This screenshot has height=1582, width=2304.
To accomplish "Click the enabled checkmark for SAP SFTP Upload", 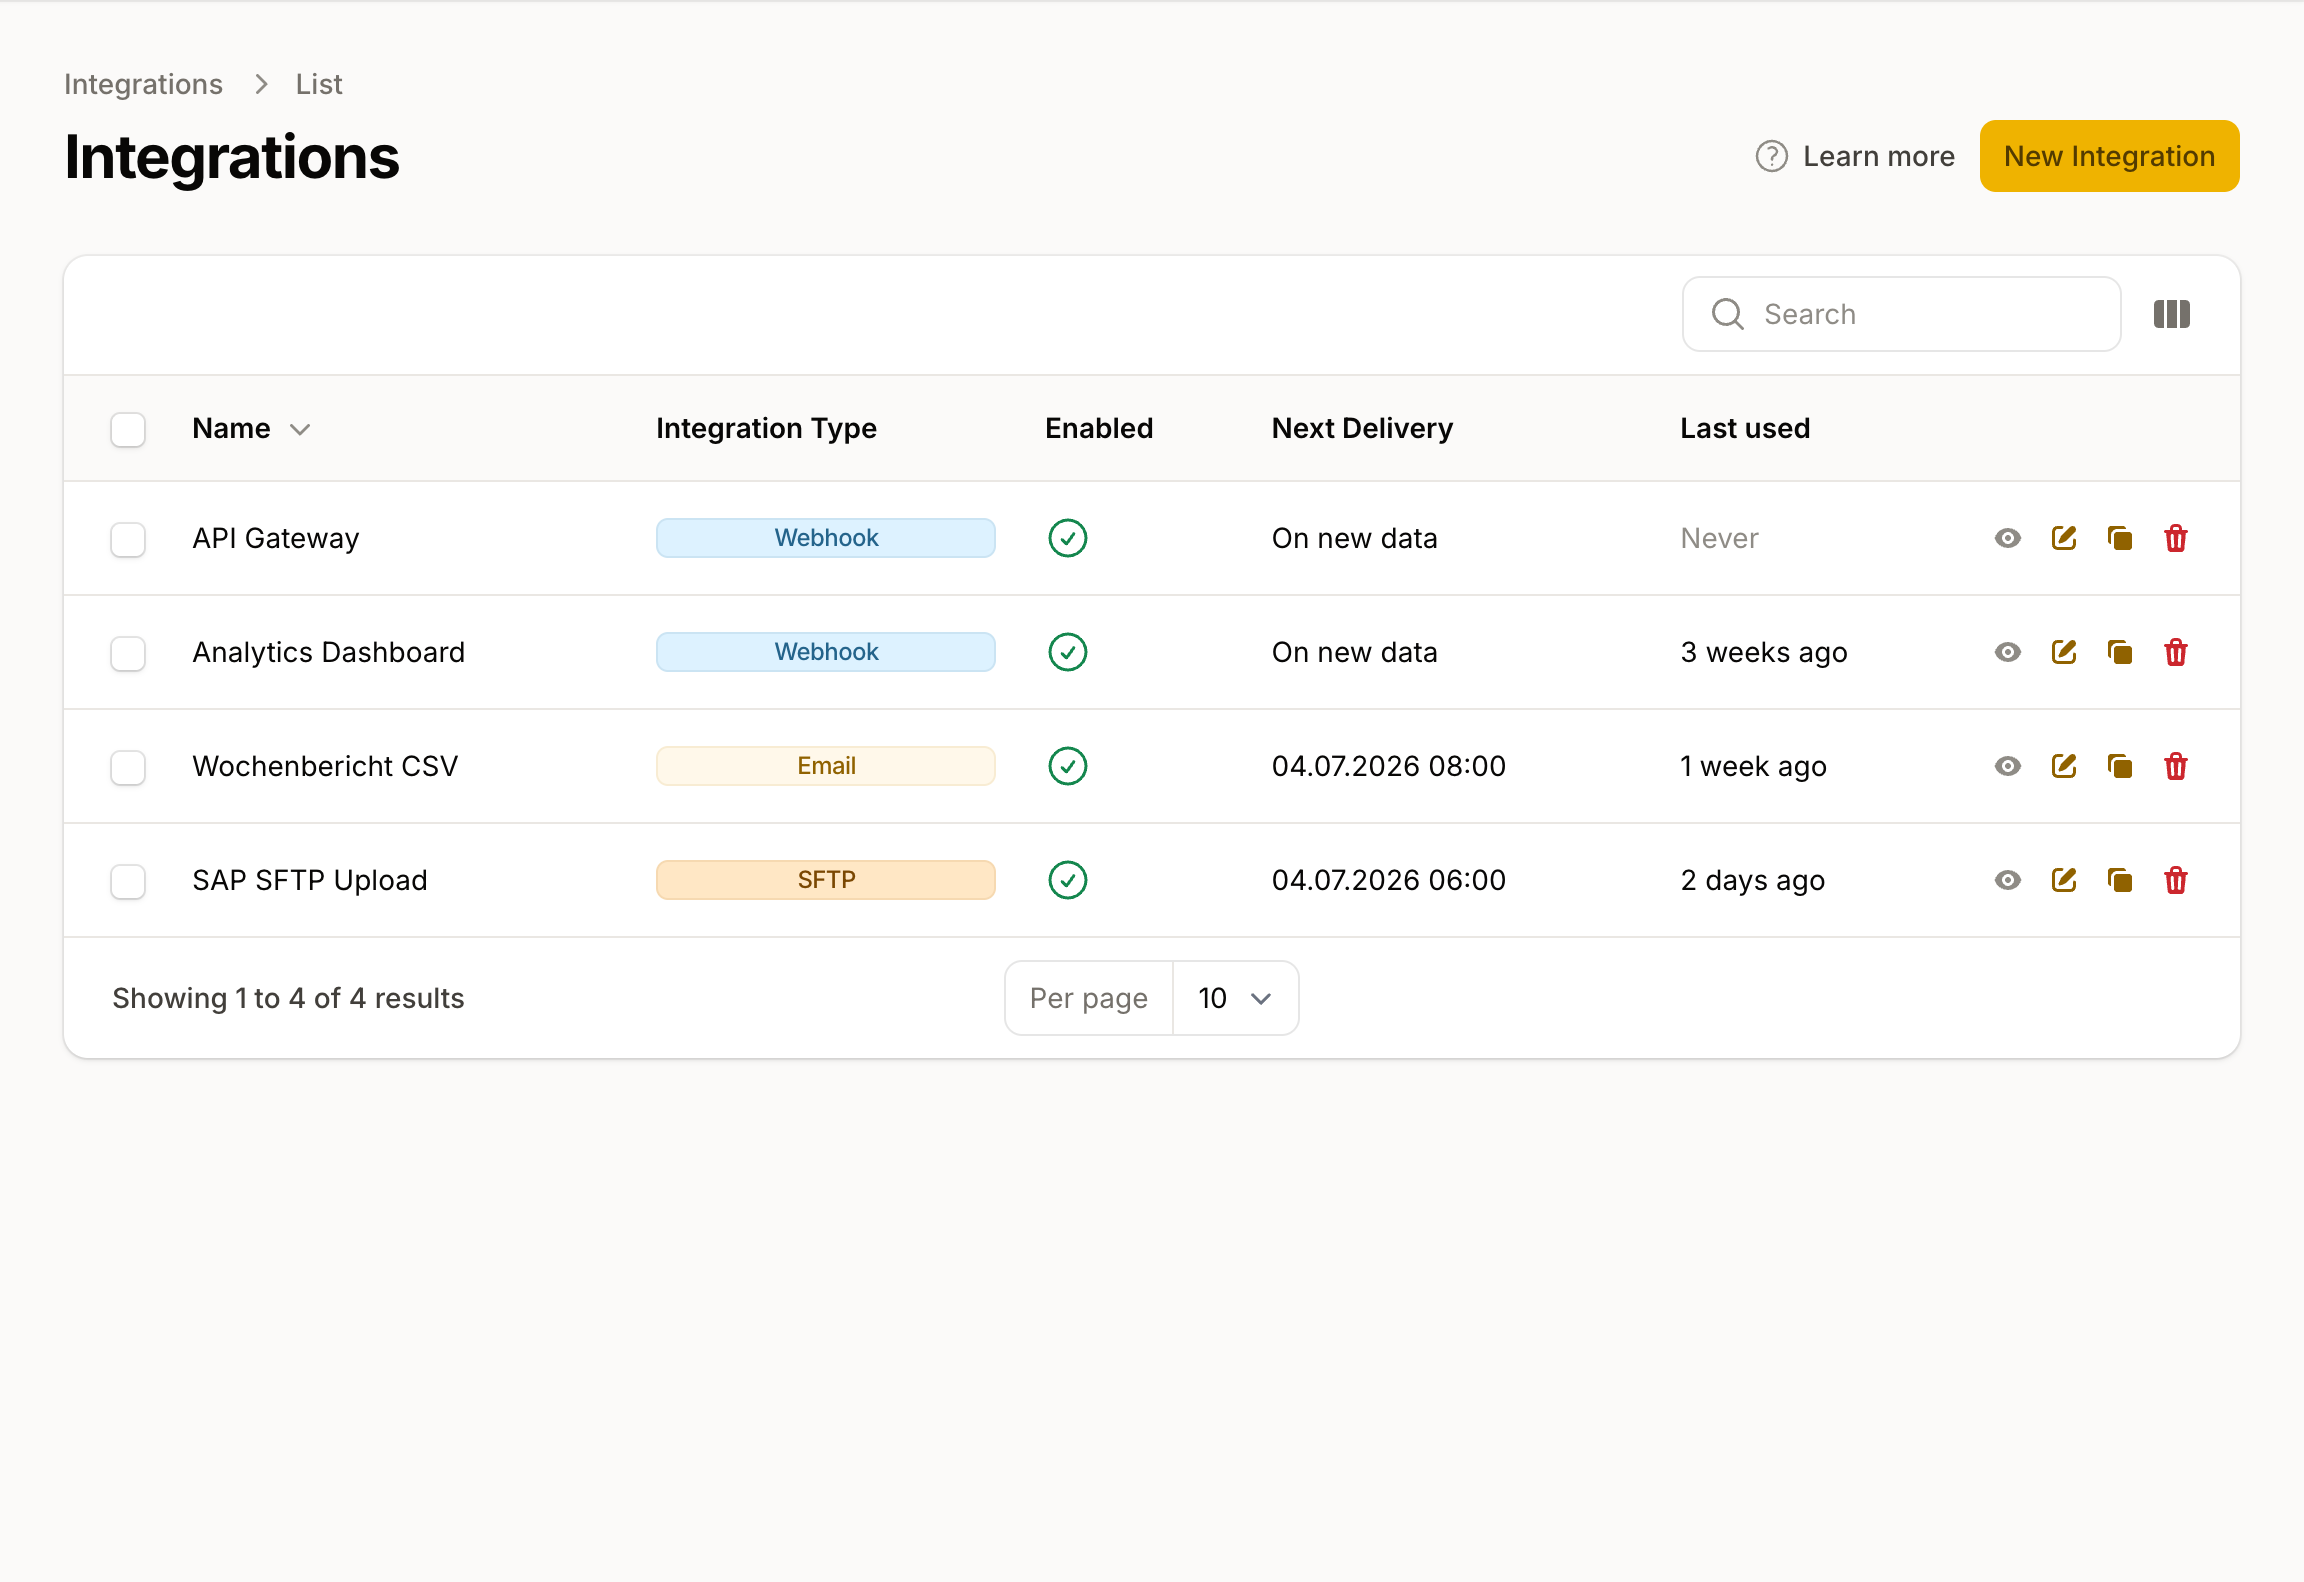I will [x=1067, y=881].
